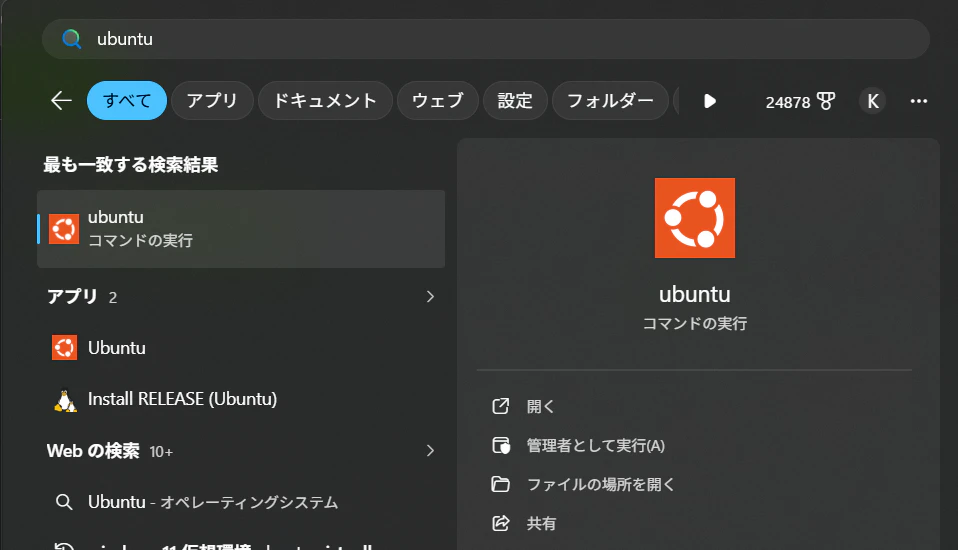Open the Ubuntu app result

[241, 348]
